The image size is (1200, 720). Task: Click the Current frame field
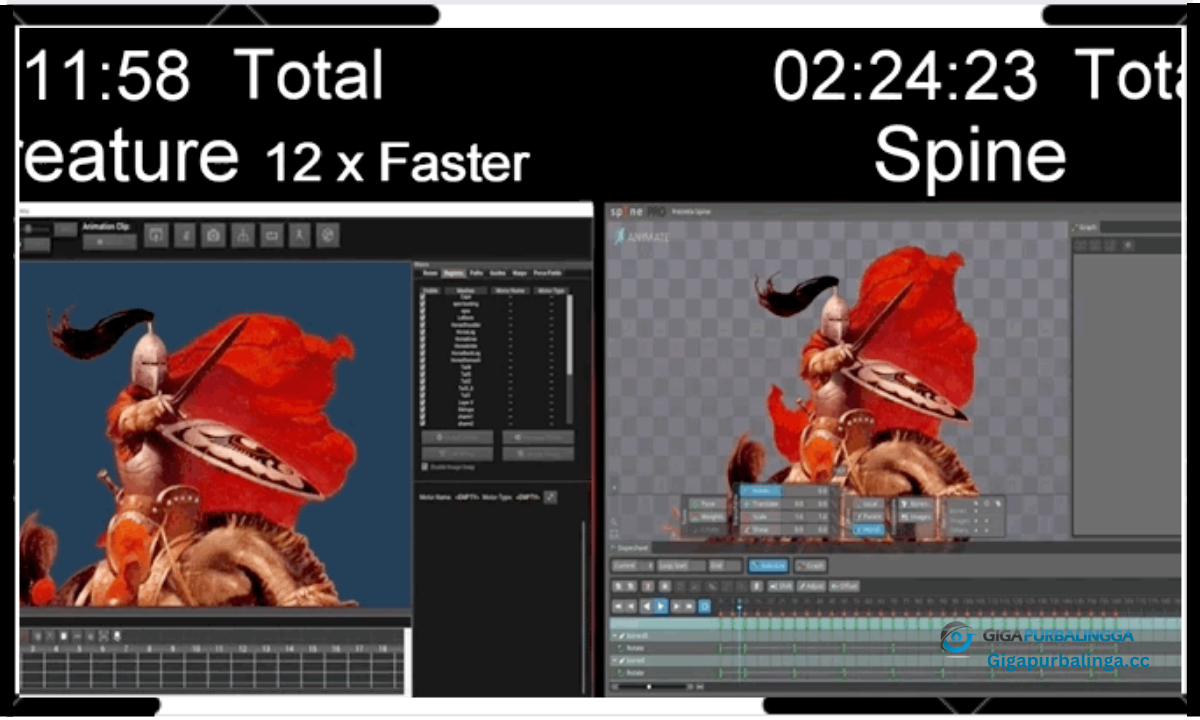click(632, 566)
